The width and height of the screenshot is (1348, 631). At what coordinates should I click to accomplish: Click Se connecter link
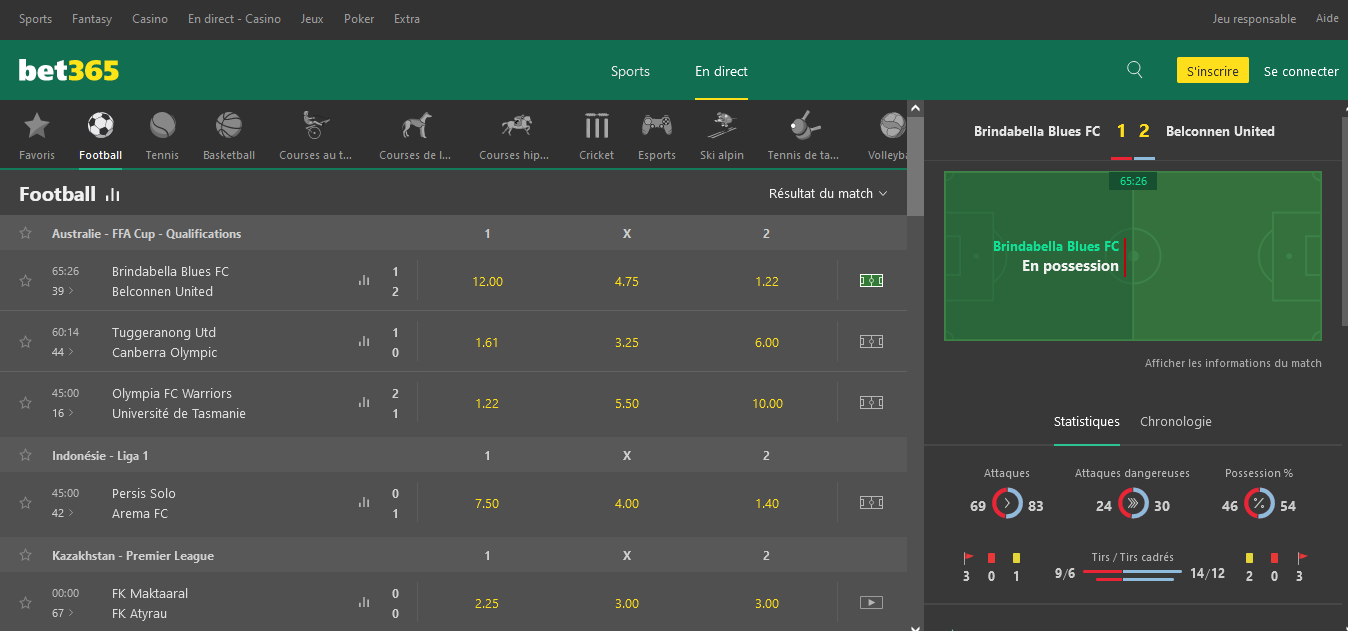pos(1301,71)
